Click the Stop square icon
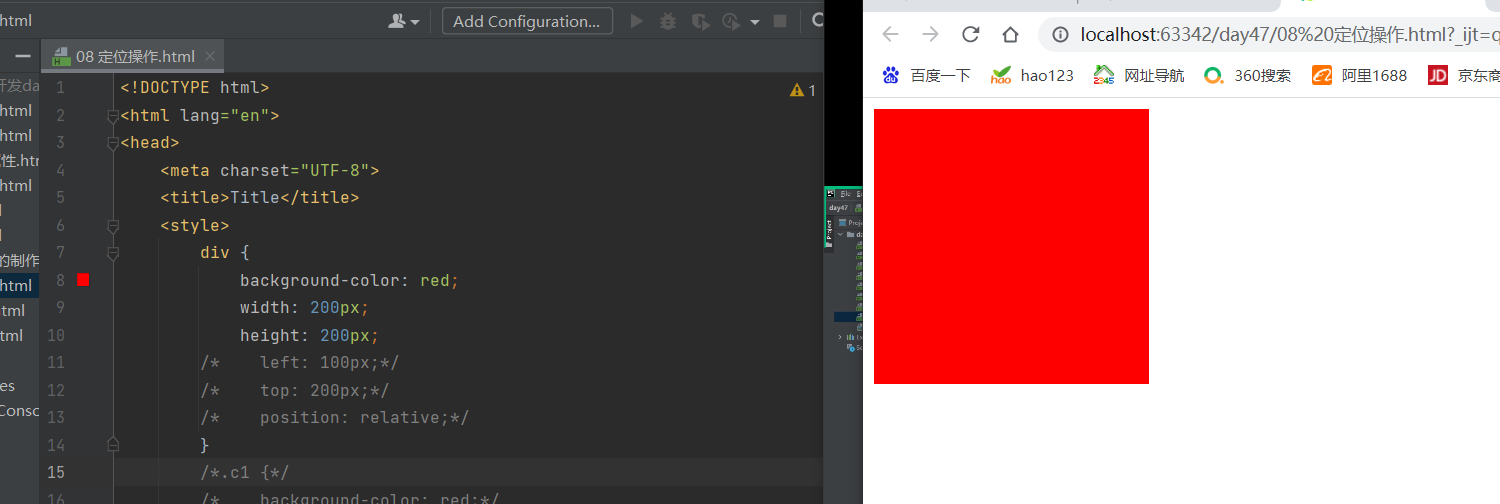 [780, 21]
